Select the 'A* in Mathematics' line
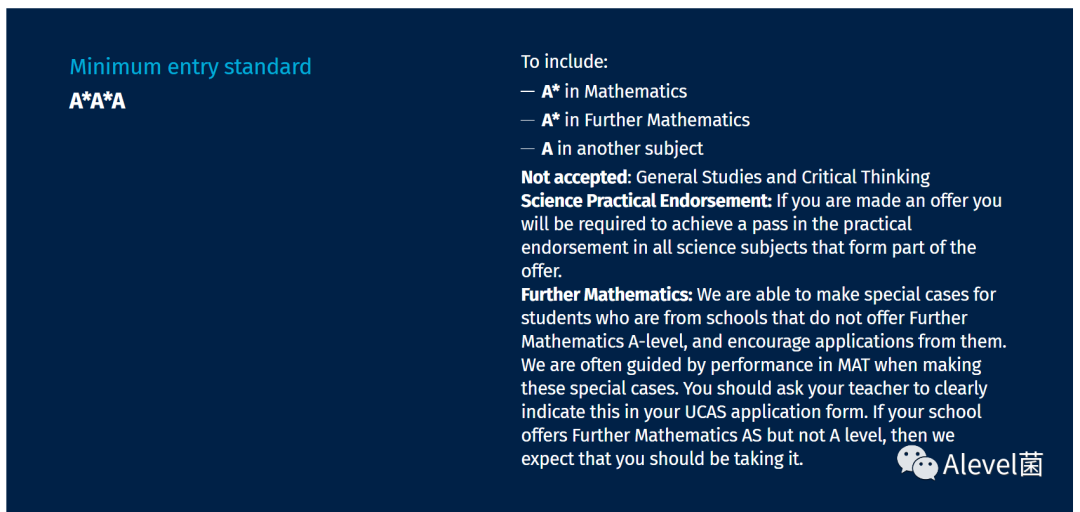 [x=604, y=91]
